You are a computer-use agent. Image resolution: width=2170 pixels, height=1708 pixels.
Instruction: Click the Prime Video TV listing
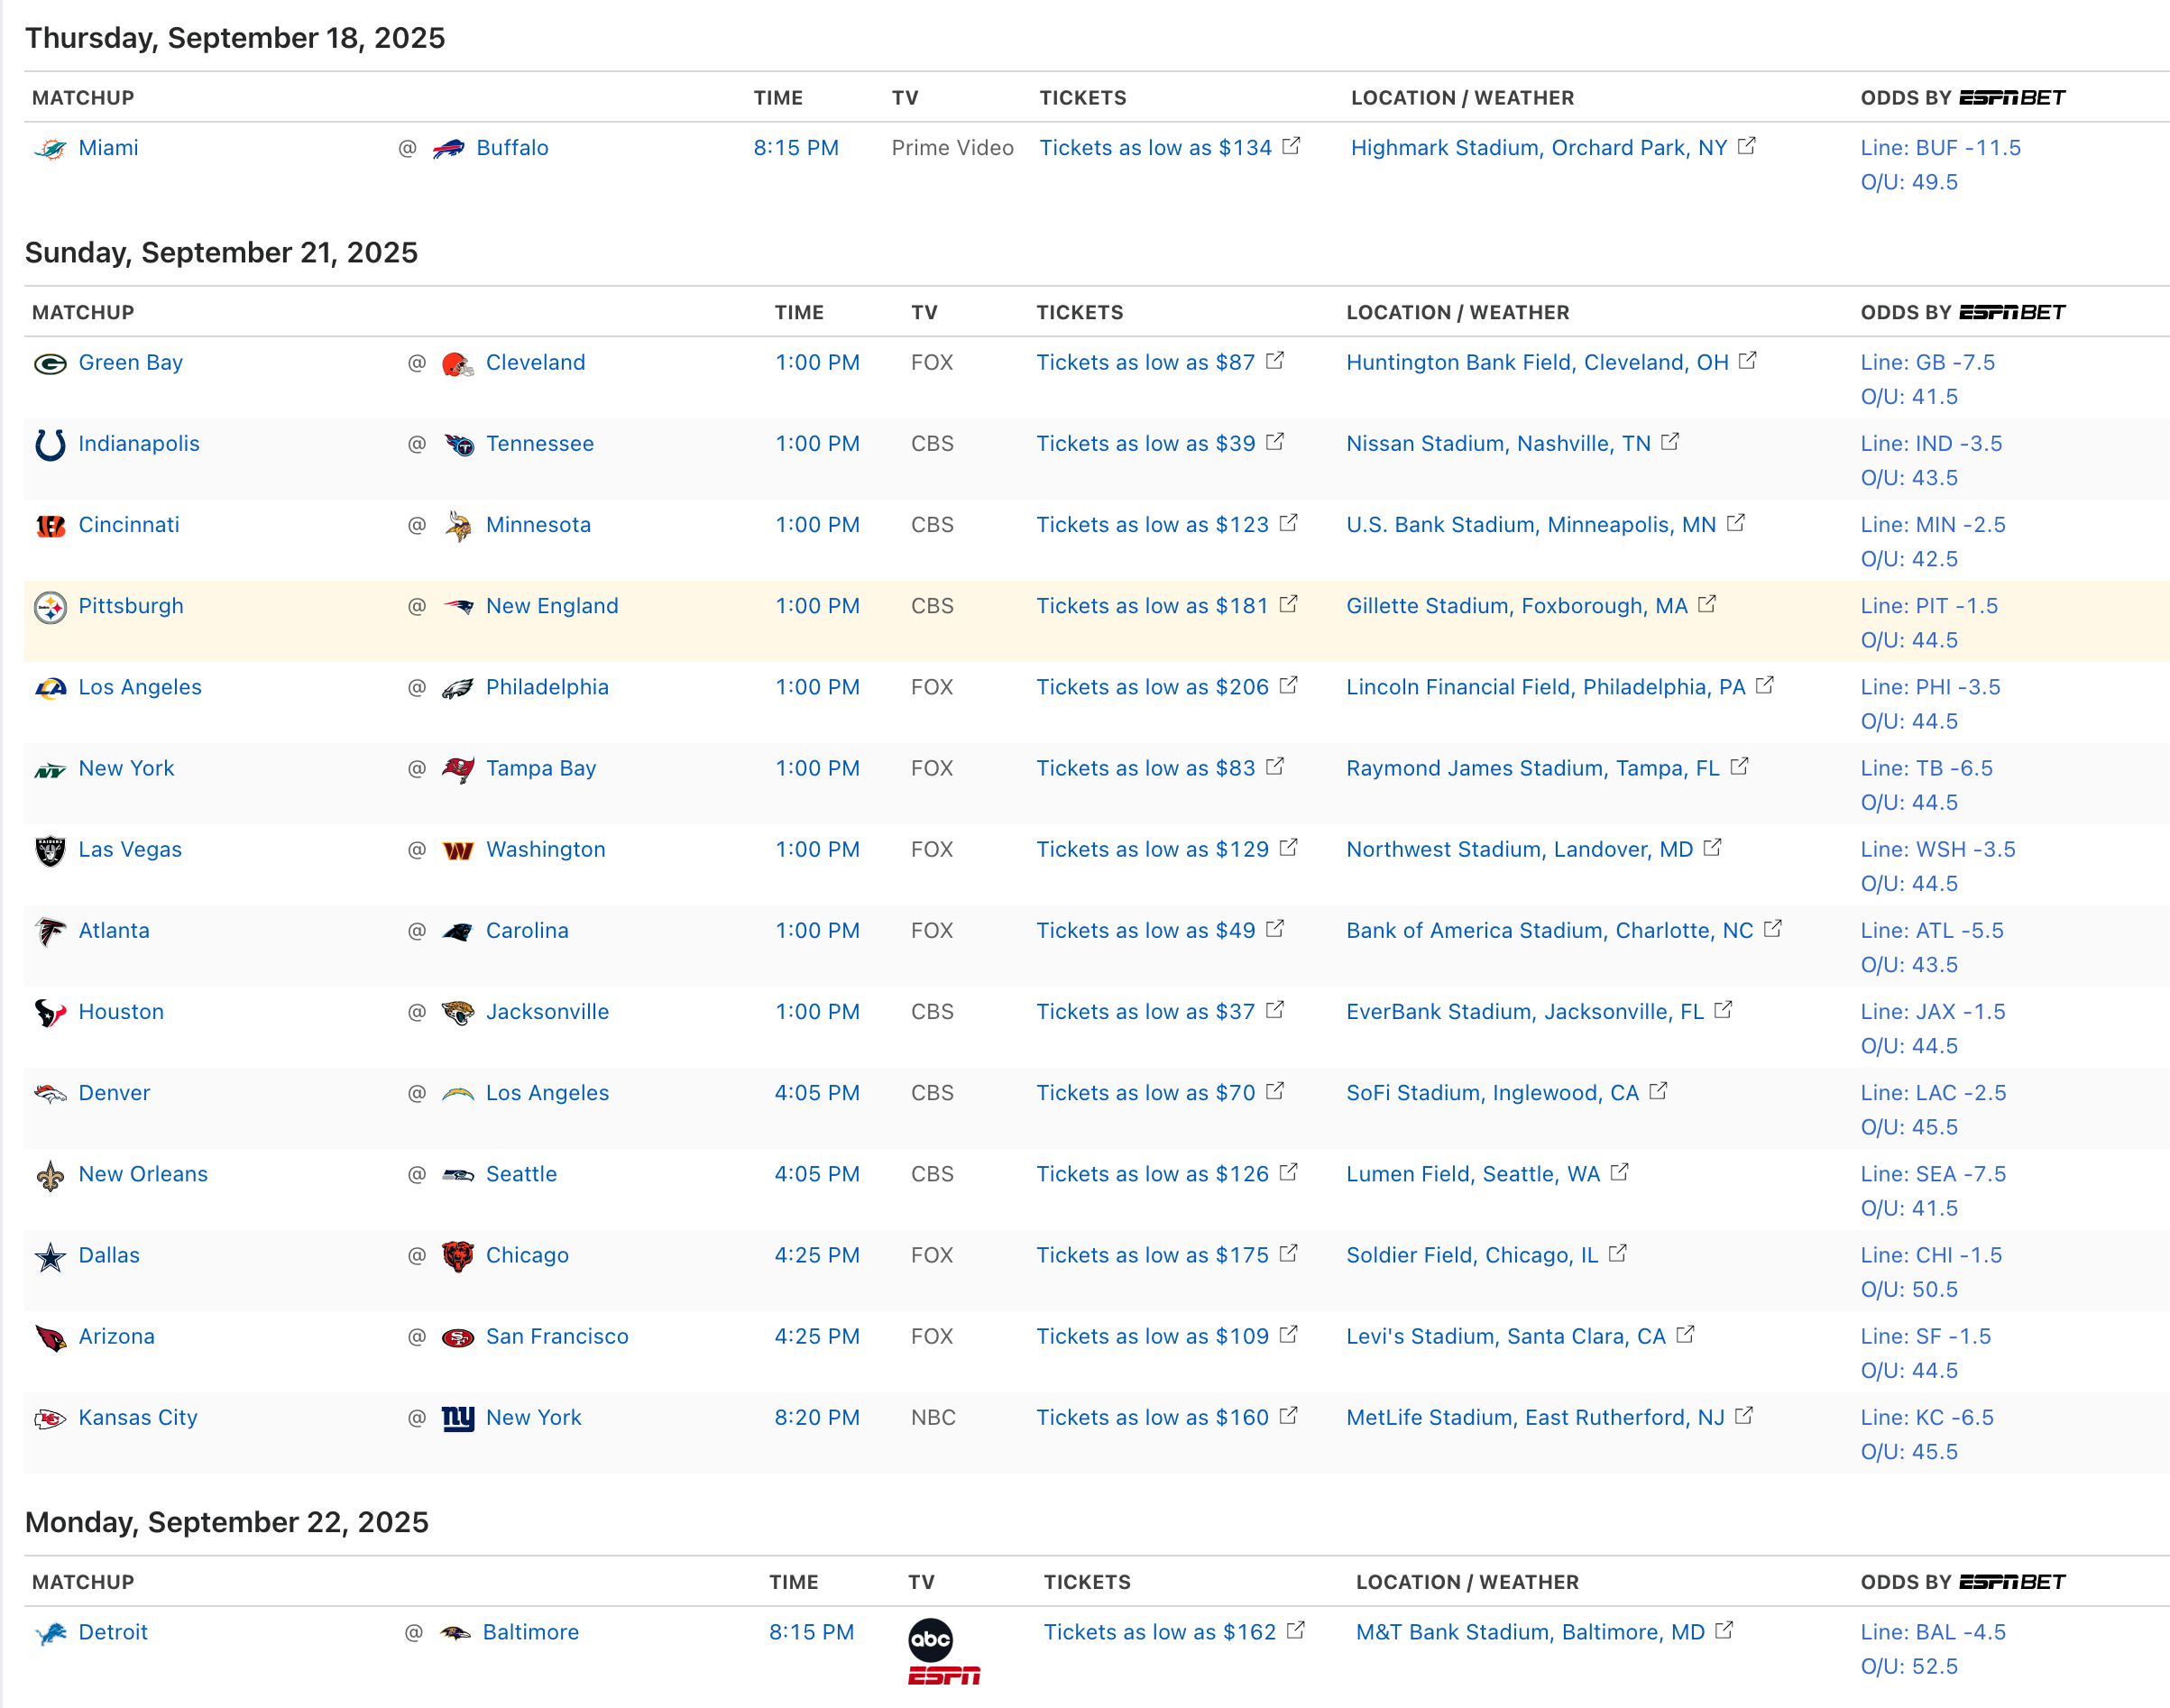coord(952,148)
